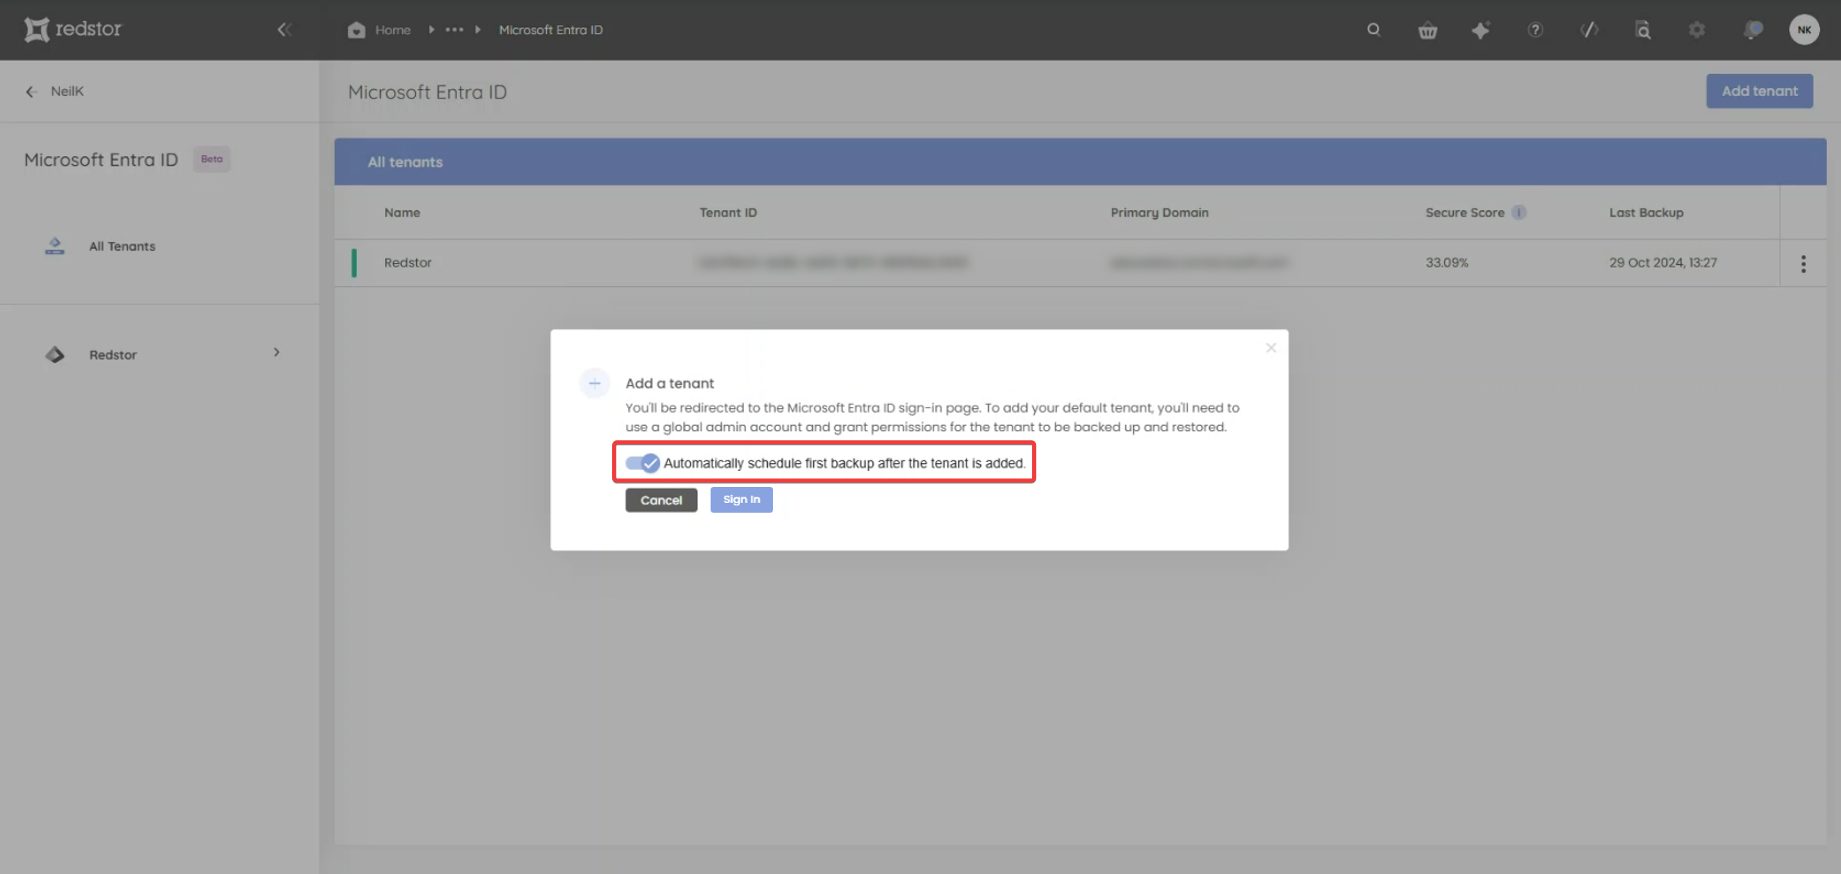
Task: Click the sparkle AI icon
Action: coord(1481,30)
